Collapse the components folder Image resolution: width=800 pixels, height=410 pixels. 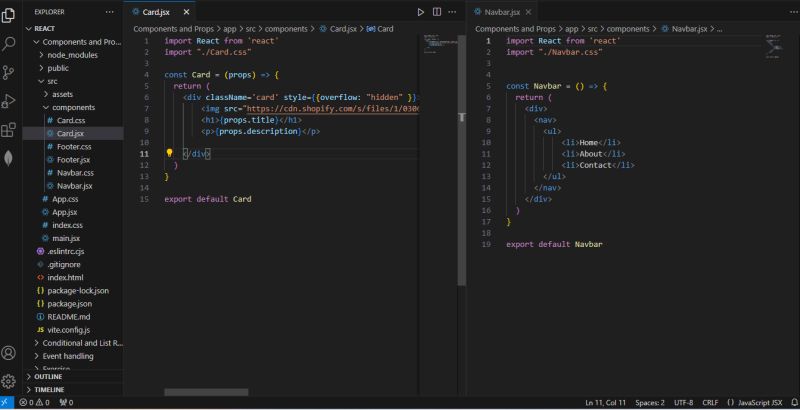(73, 107)
